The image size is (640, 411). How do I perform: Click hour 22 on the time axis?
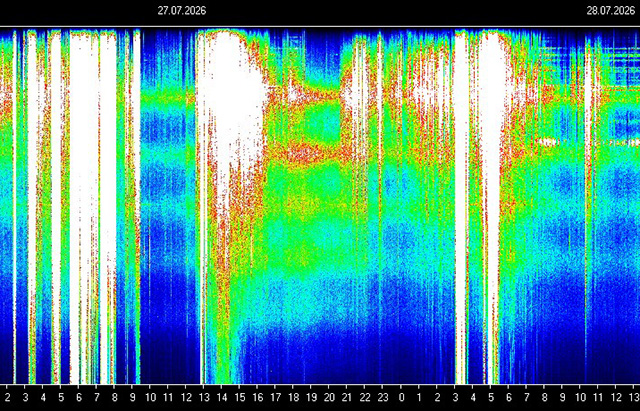(365, 398)
